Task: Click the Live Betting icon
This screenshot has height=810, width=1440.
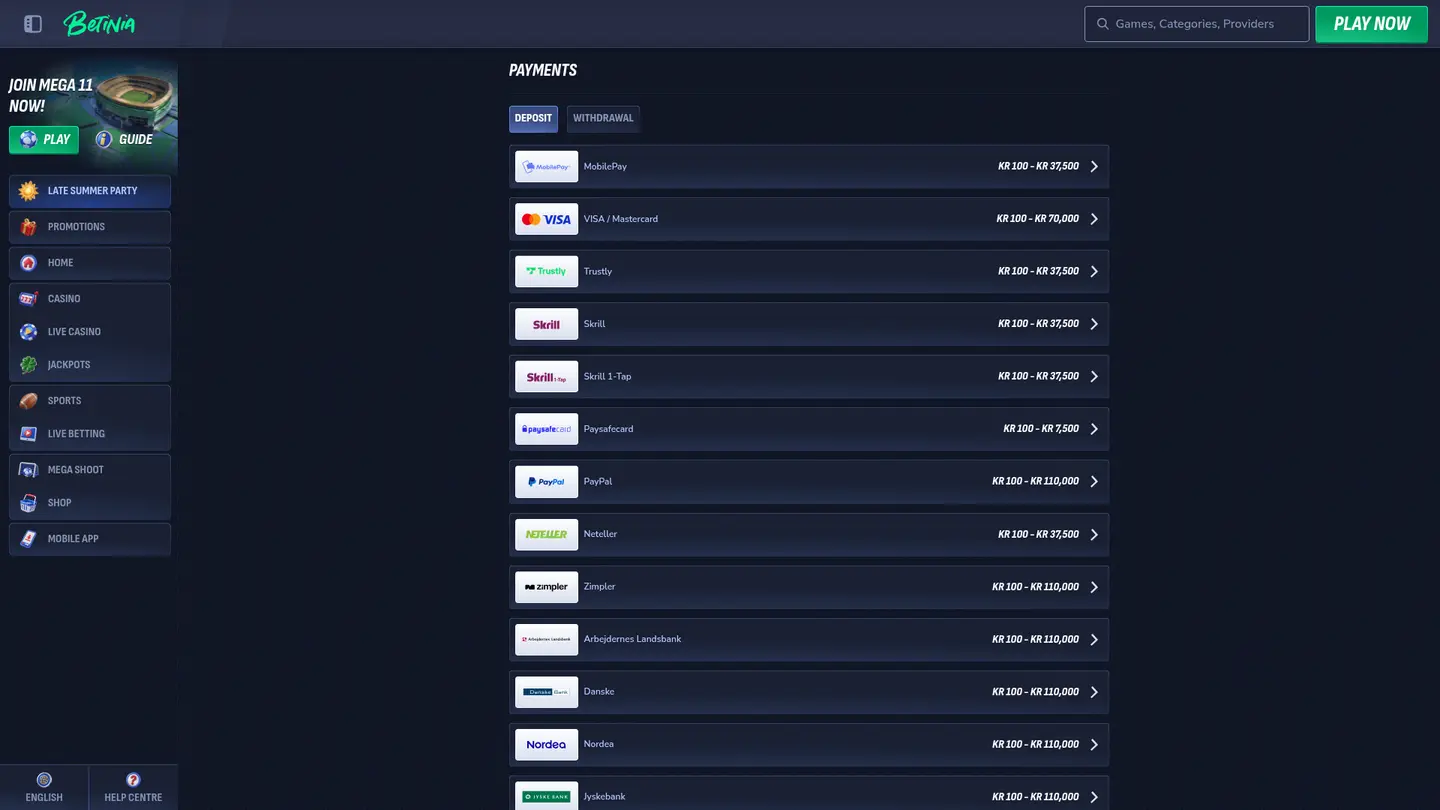Action: 28,434
